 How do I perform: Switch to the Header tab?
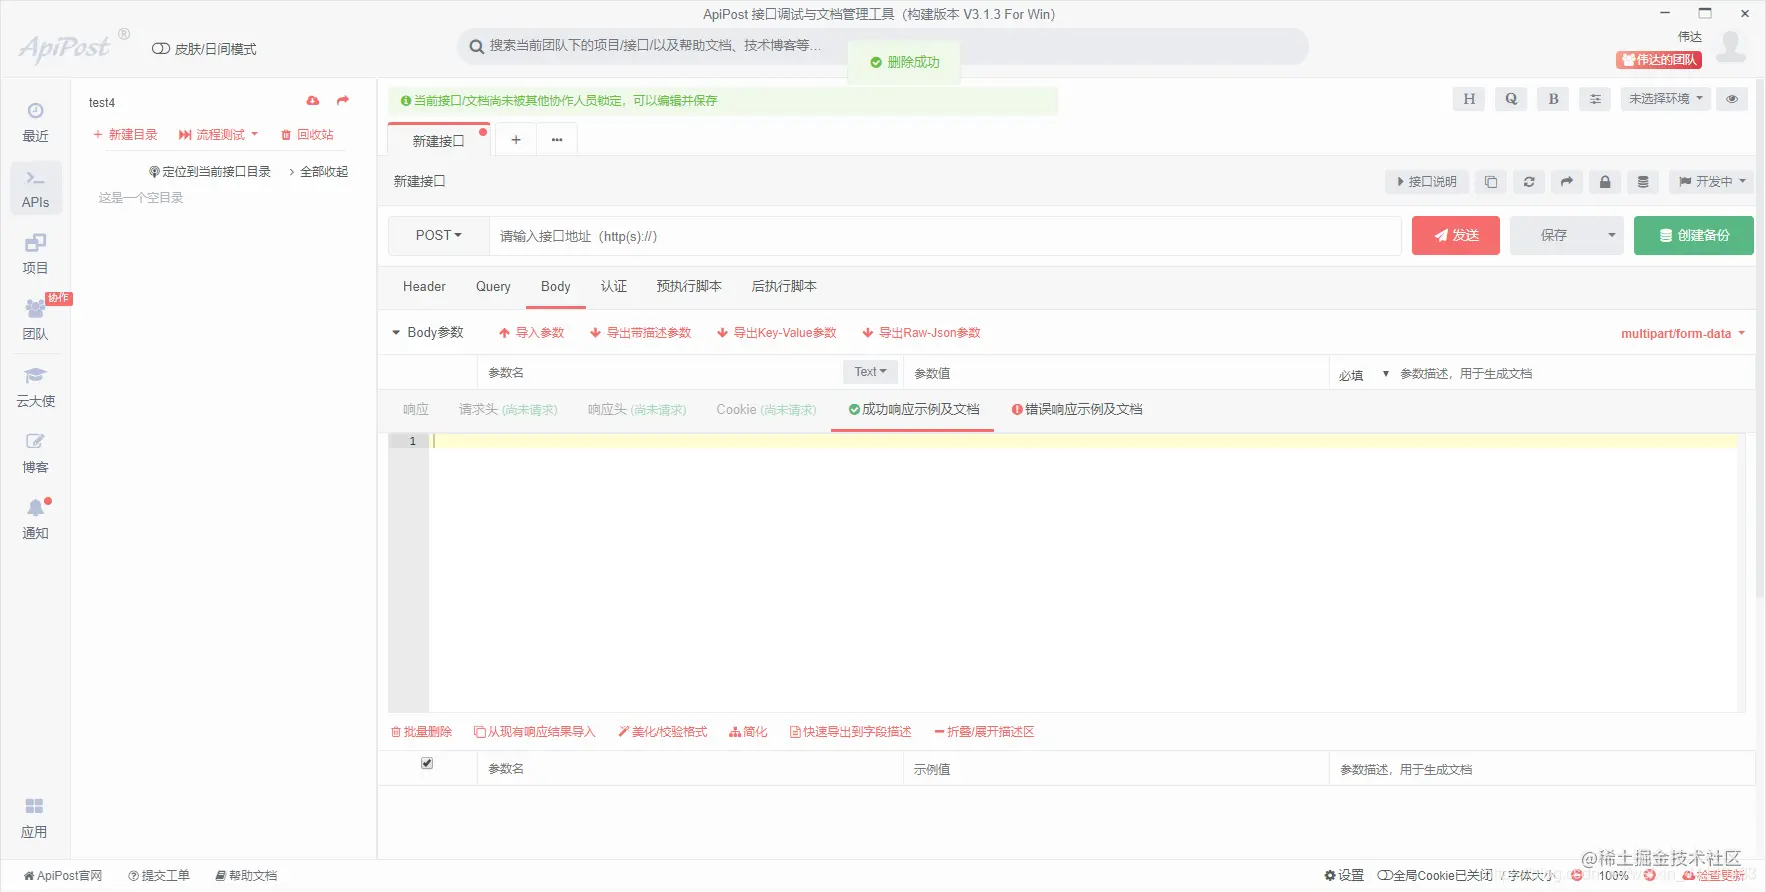(424, 287)
